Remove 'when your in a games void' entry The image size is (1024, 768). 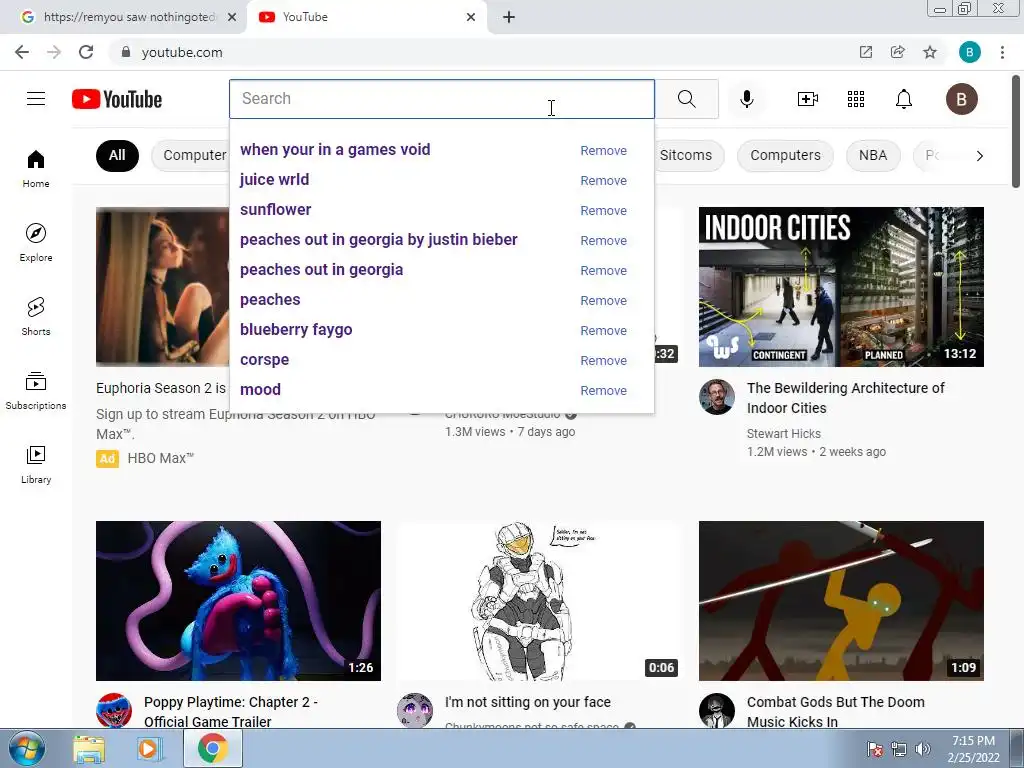(603, 150)
